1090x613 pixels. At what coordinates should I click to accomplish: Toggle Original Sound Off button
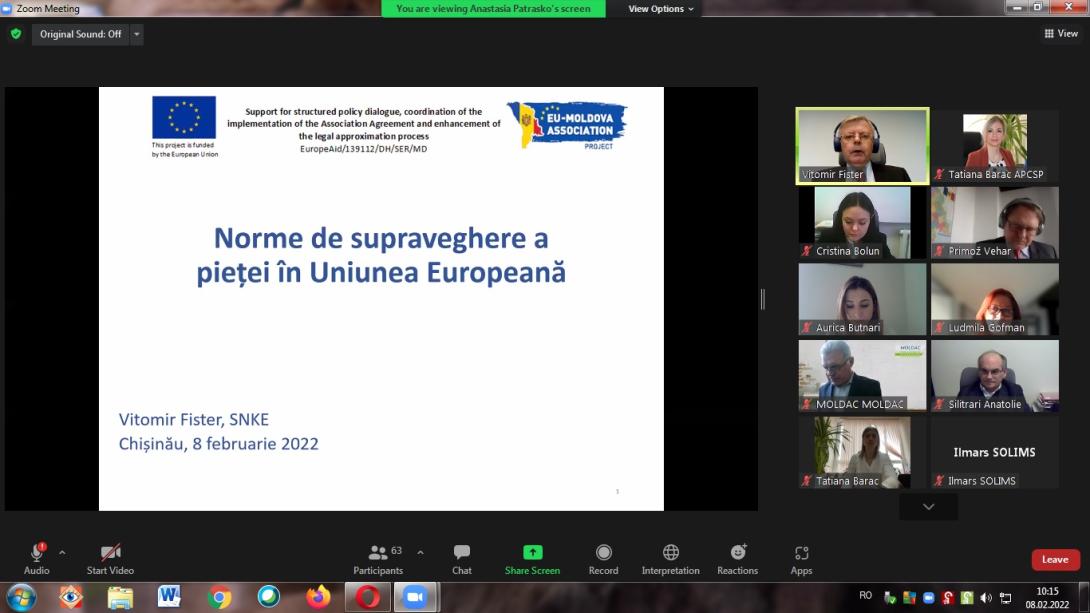click(80, 34)
